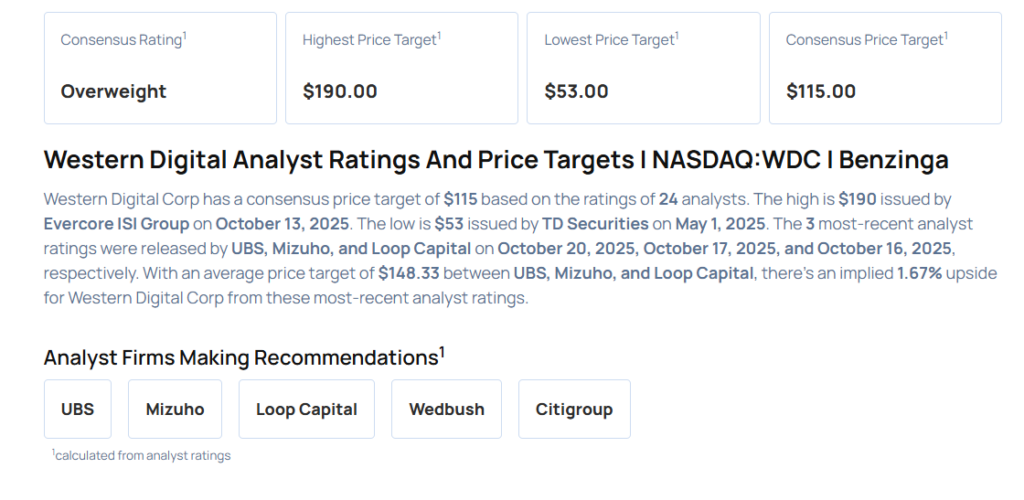Viewport: 1024px width, 500px height.
Task: Select the $53.00 lowest target value
Action: (x=576, y=91)
